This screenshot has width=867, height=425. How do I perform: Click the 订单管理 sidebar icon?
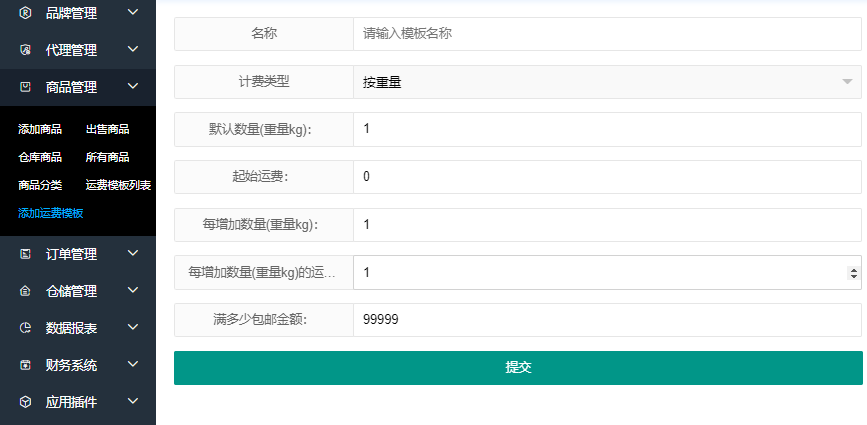(26, 254)
